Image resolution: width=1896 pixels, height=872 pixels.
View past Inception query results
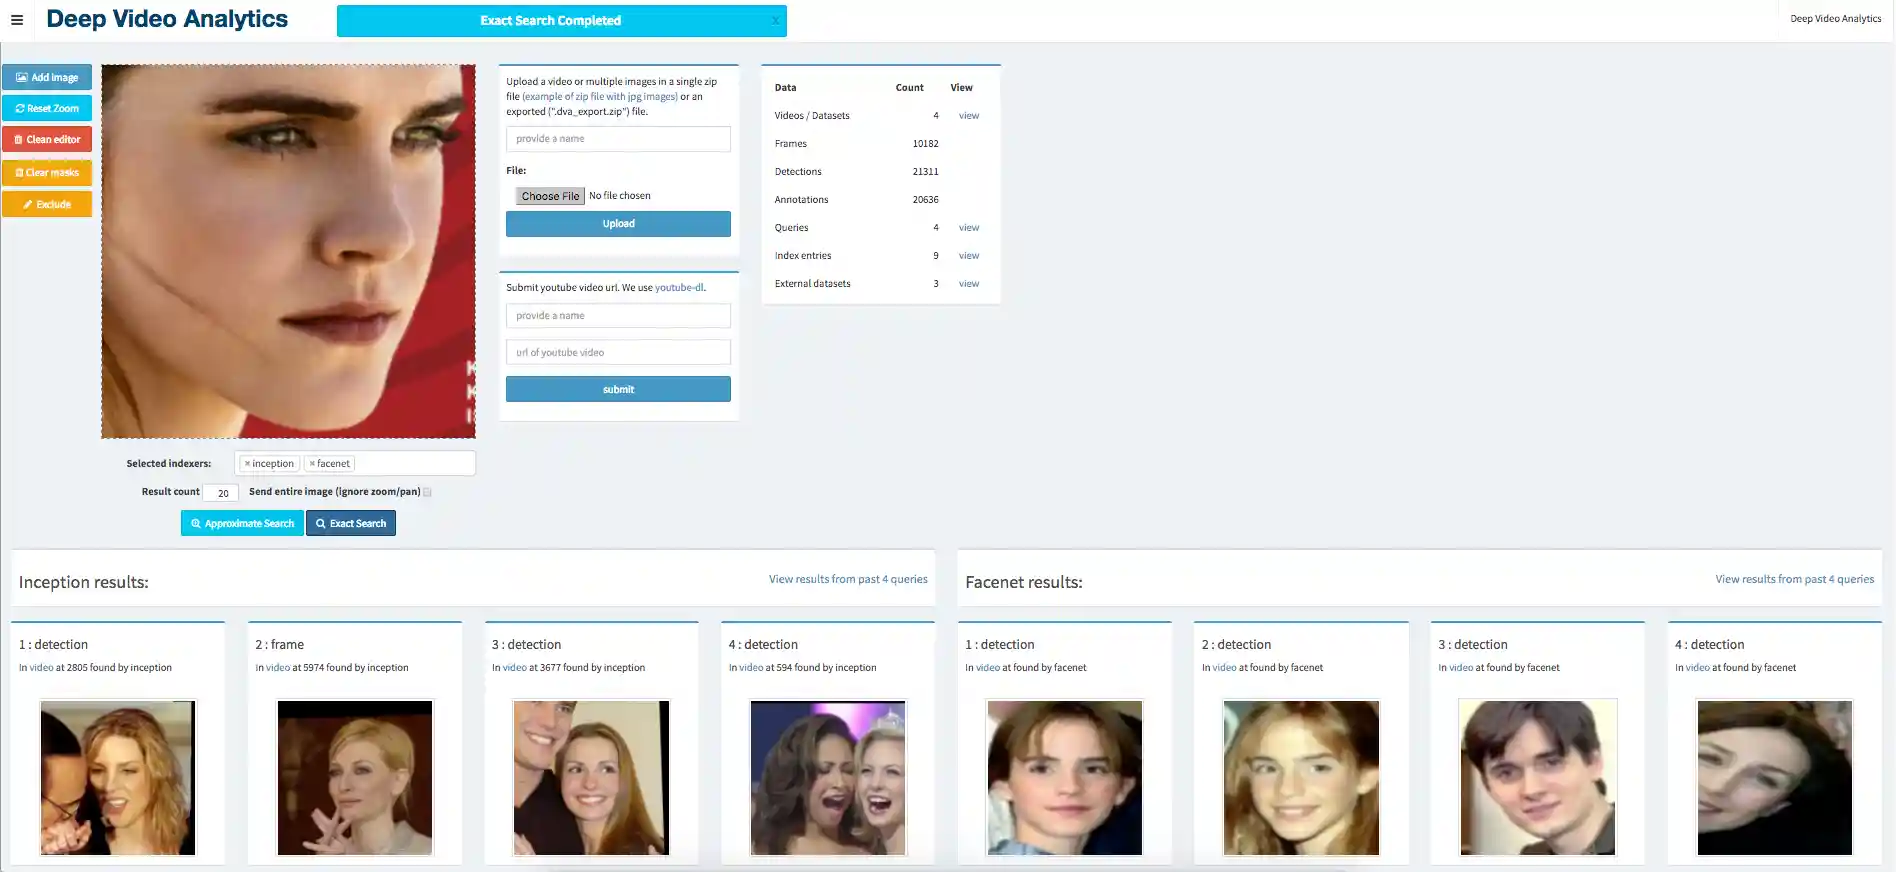point(848,579)
